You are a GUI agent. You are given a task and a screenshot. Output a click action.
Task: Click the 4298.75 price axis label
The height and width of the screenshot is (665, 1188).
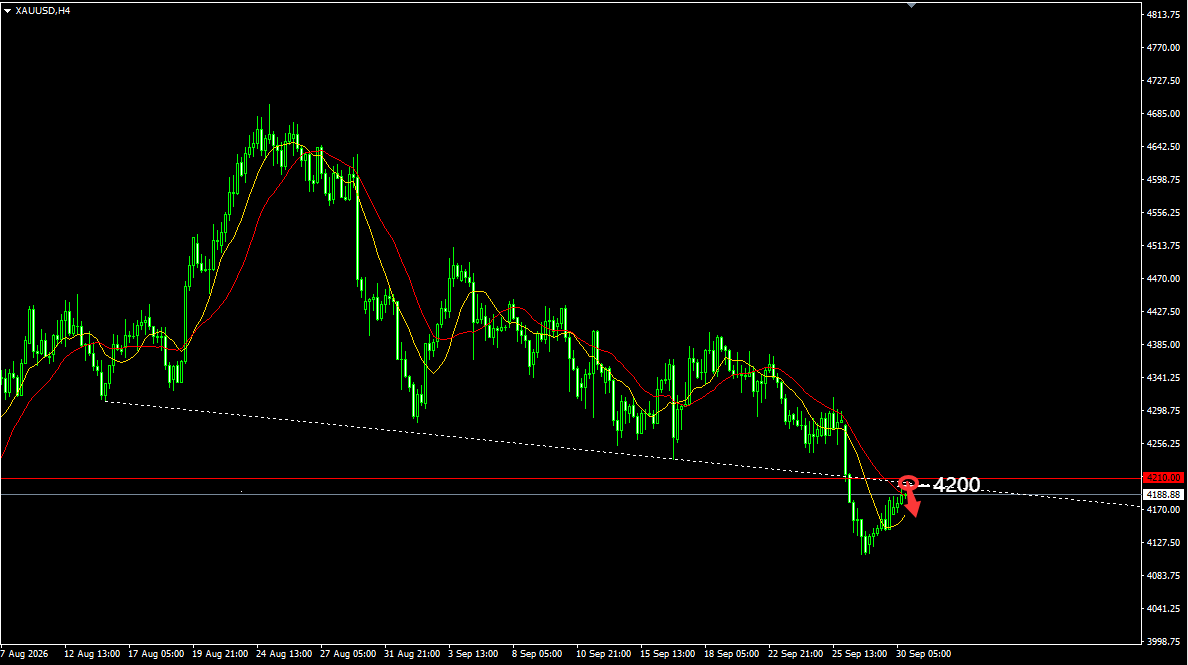pos(1164,411)
